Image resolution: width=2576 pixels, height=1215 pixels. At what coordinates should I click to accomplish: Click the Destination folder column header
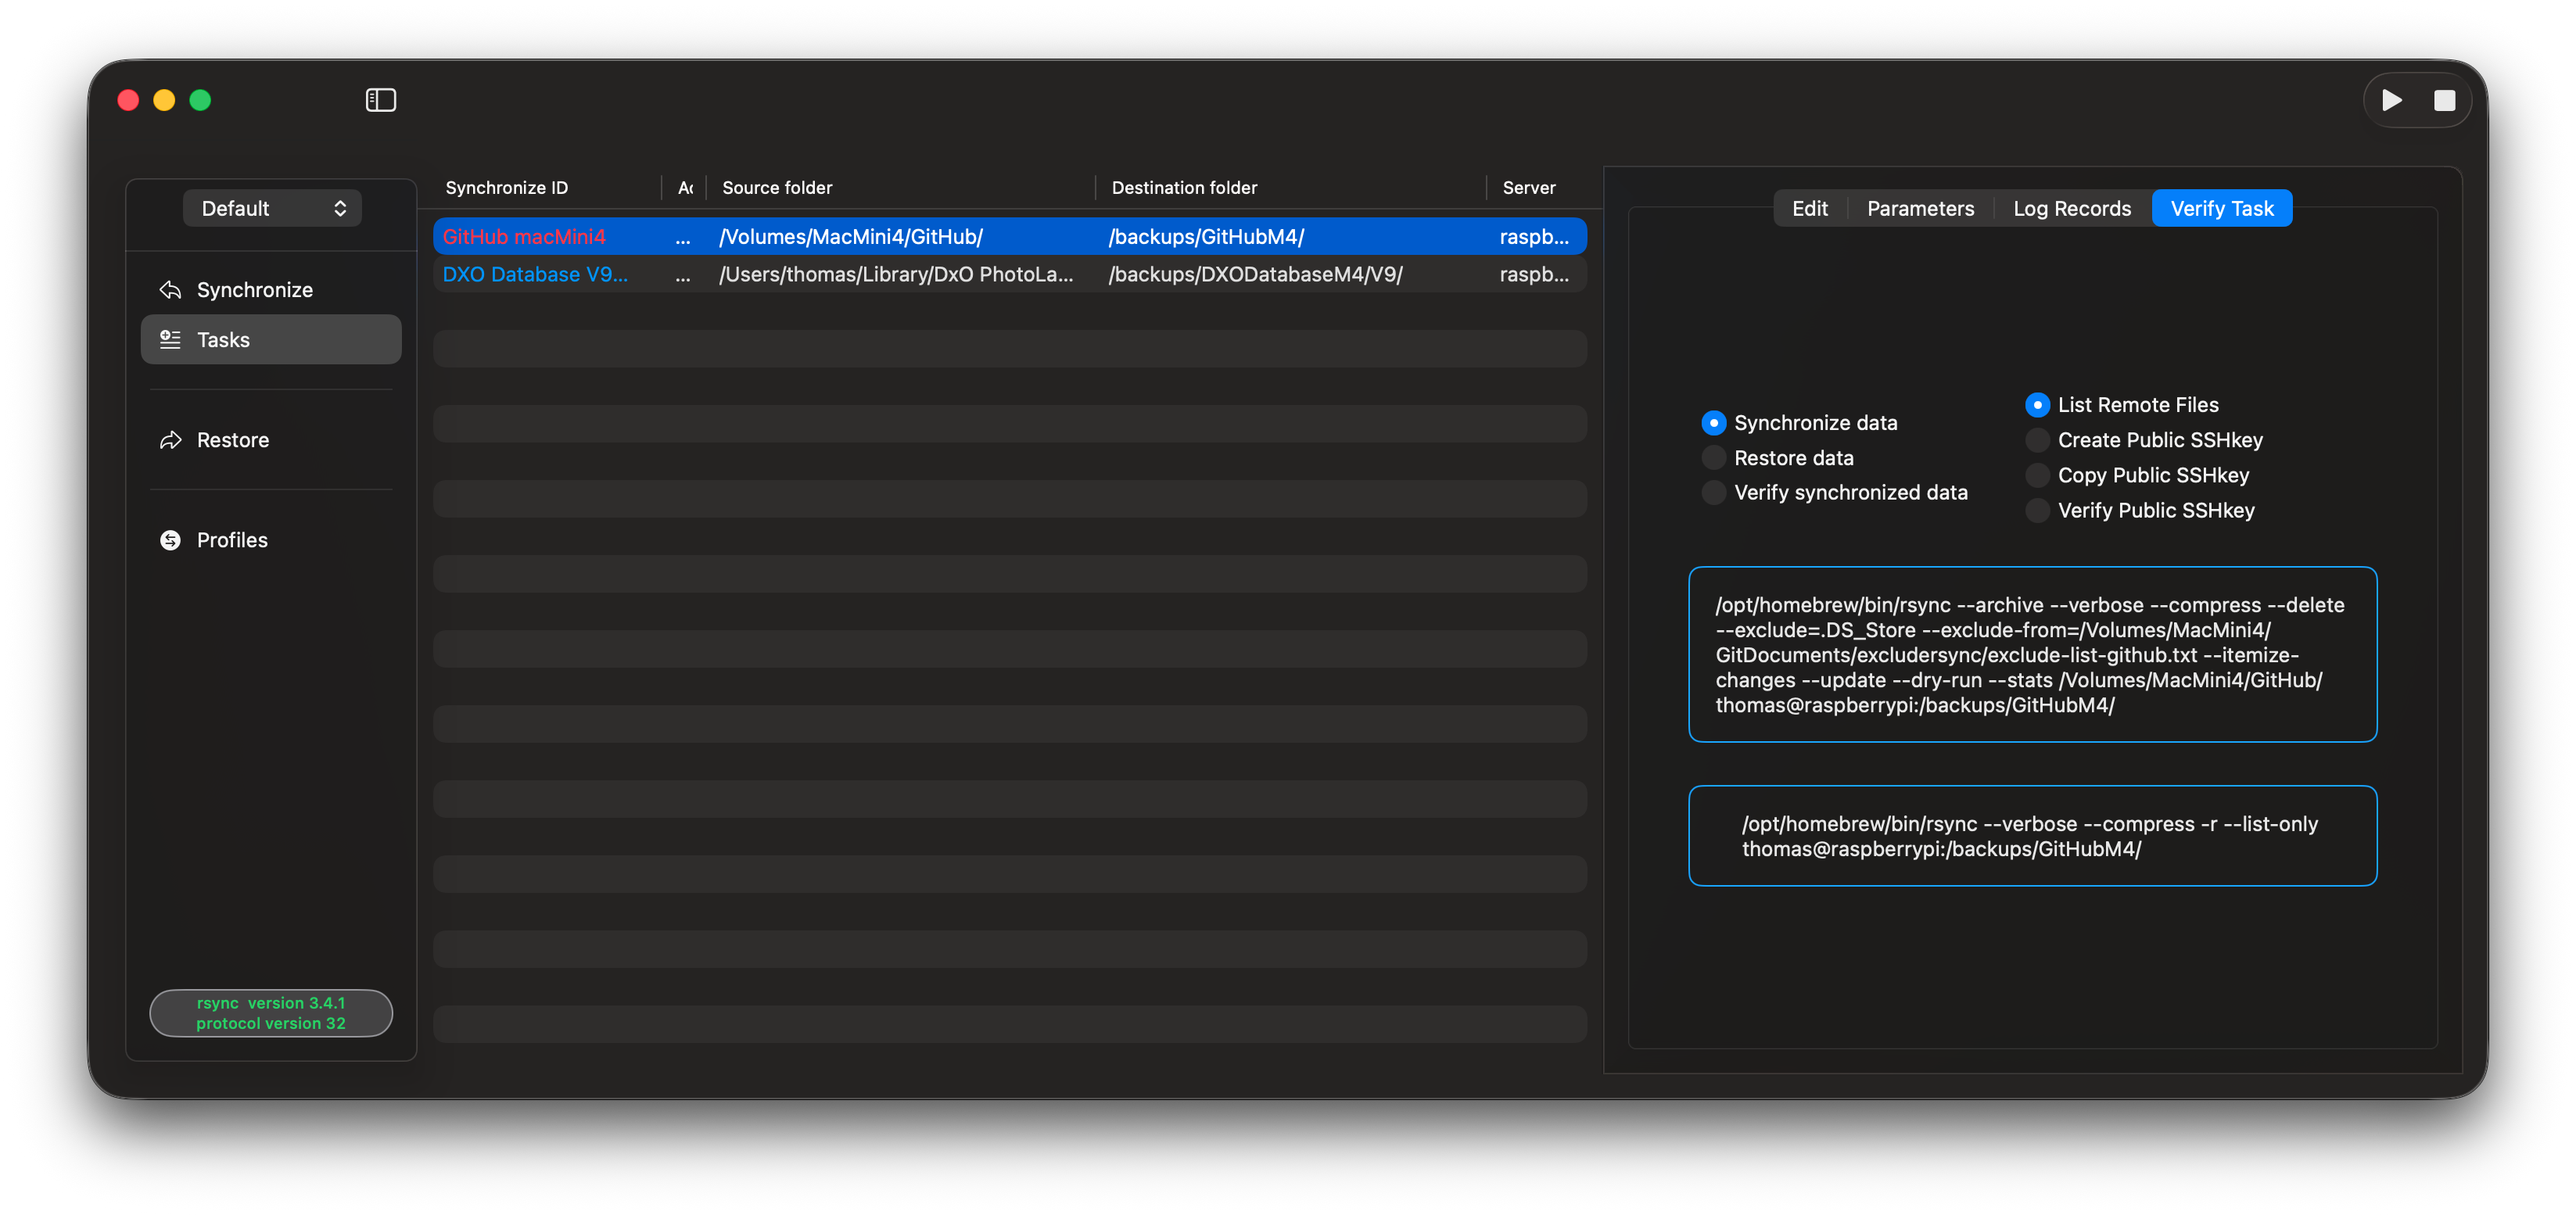pyautogui.click(x=1184, y=188)
